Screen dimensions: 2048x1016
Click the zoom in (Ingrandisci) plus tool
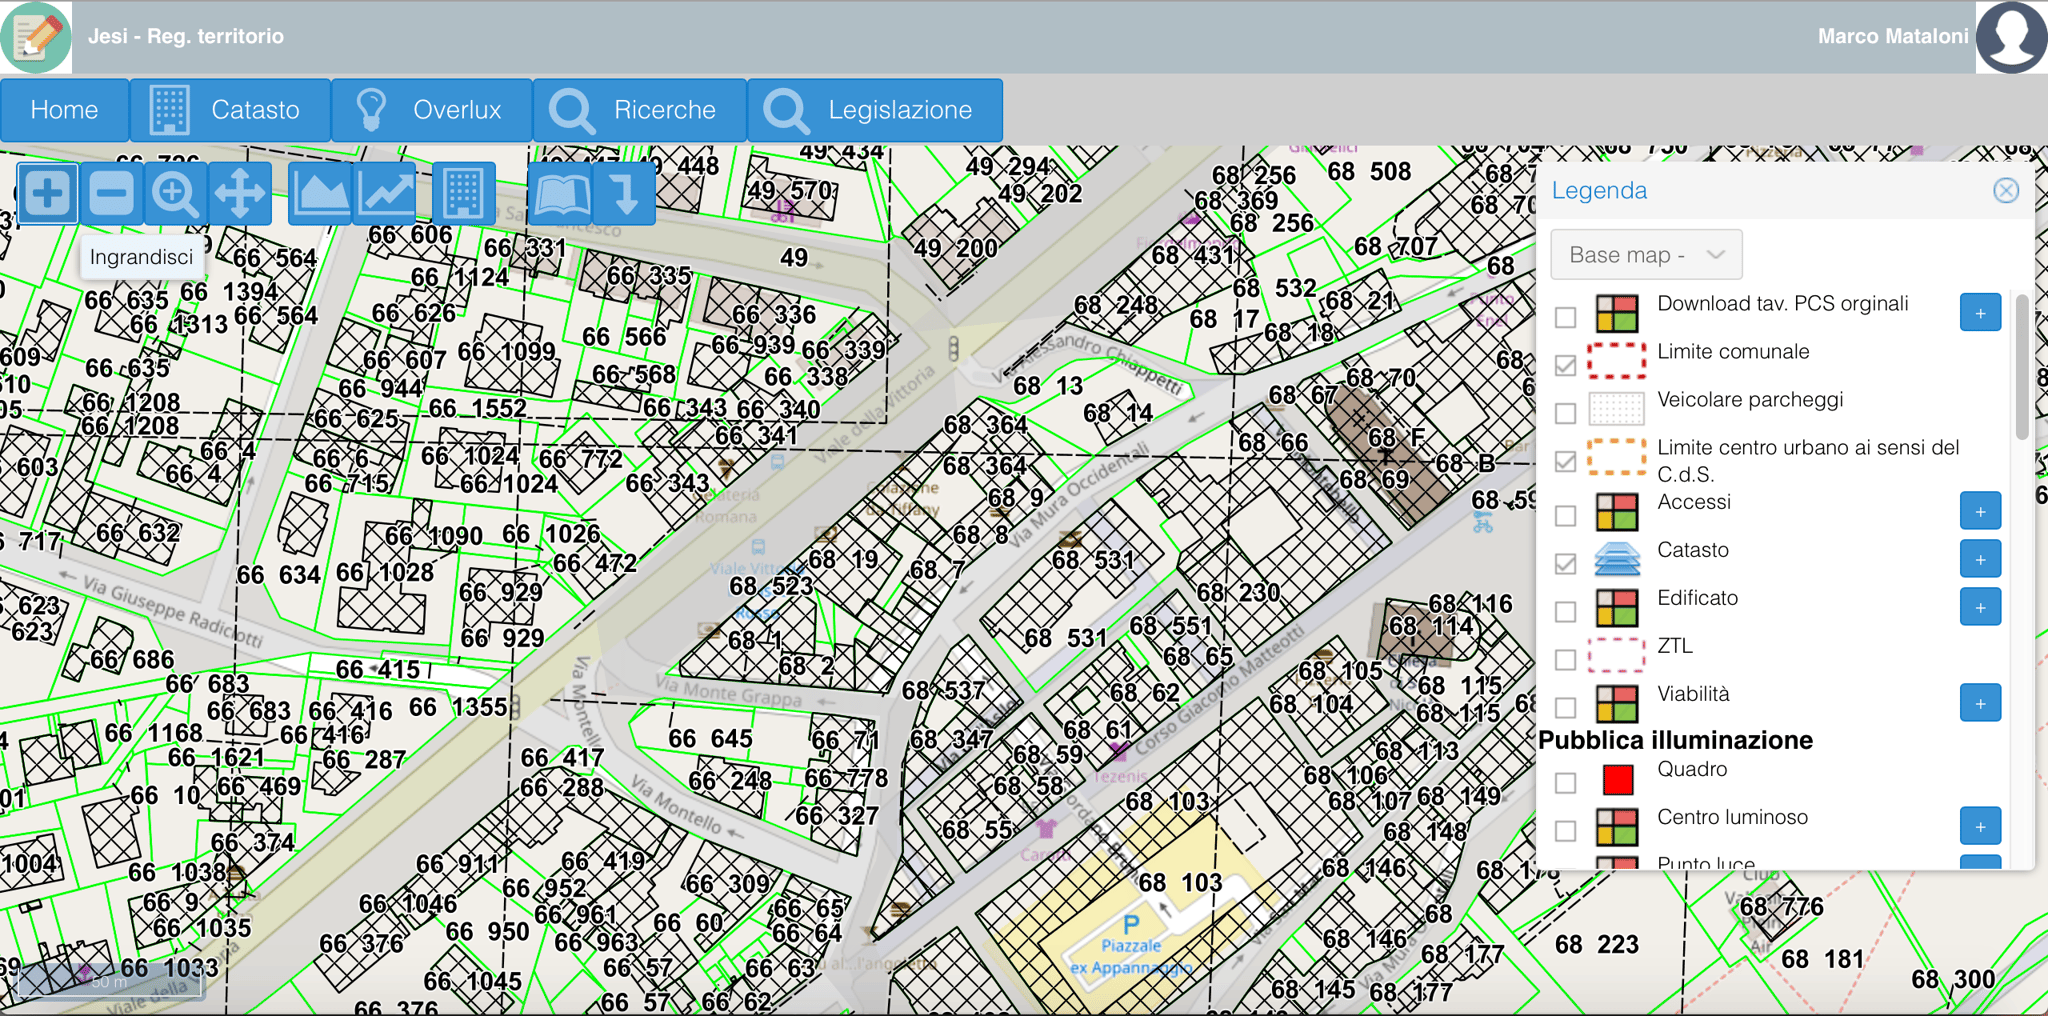[47, 193]
